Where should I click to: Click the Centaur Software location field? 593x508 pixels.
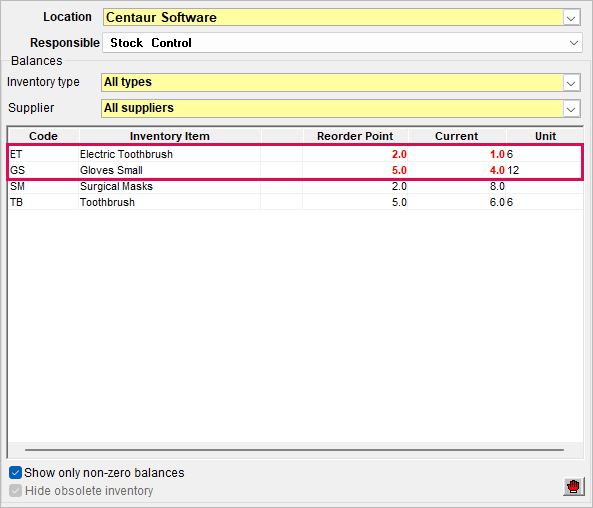point(333,18)
